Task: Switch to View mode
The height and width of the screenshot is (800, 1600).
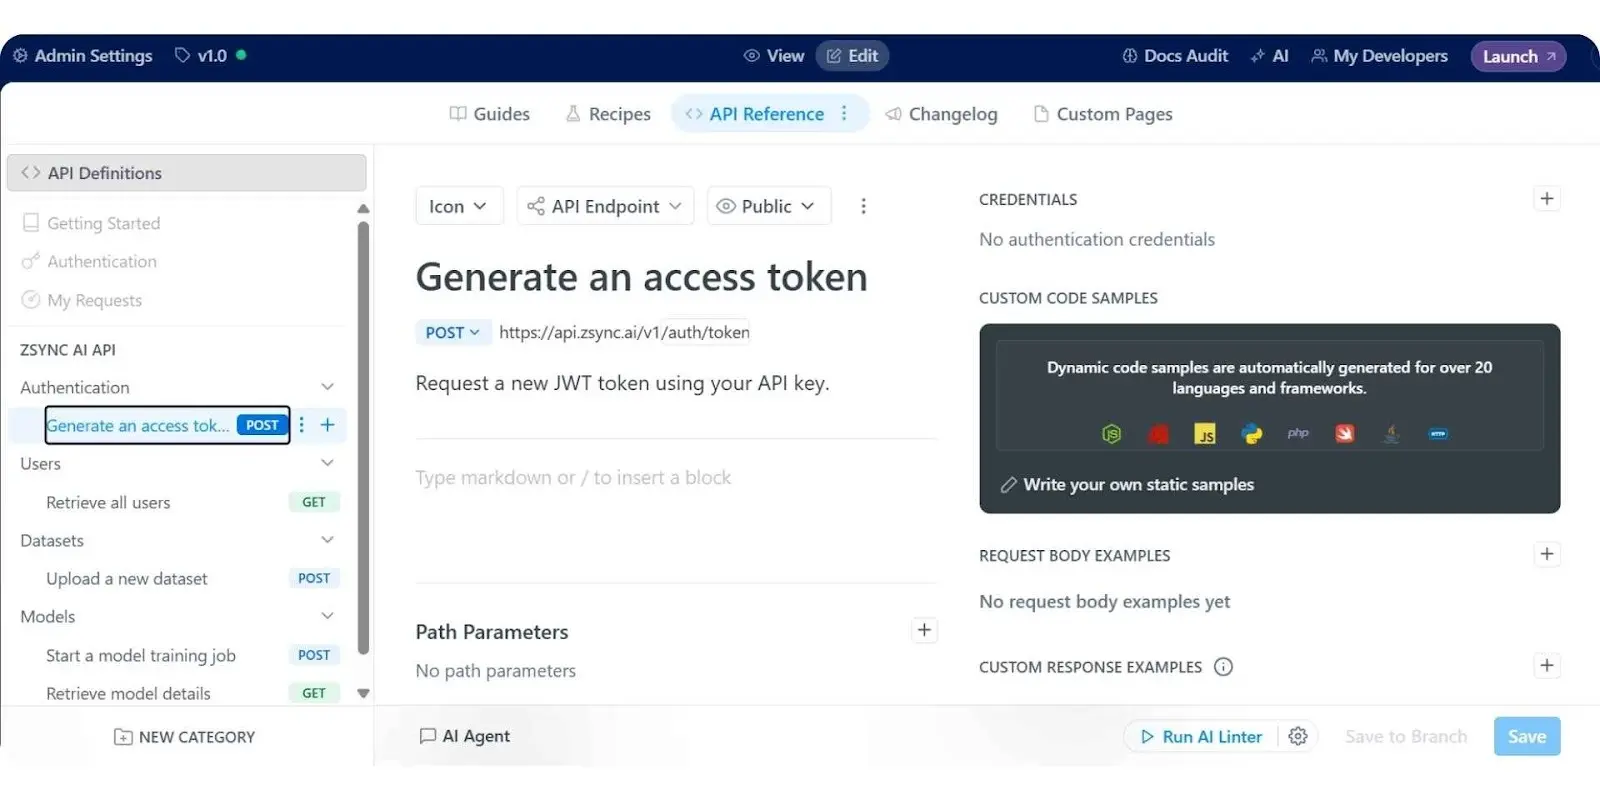Action: pyautogui.click(x=774, y=56)
